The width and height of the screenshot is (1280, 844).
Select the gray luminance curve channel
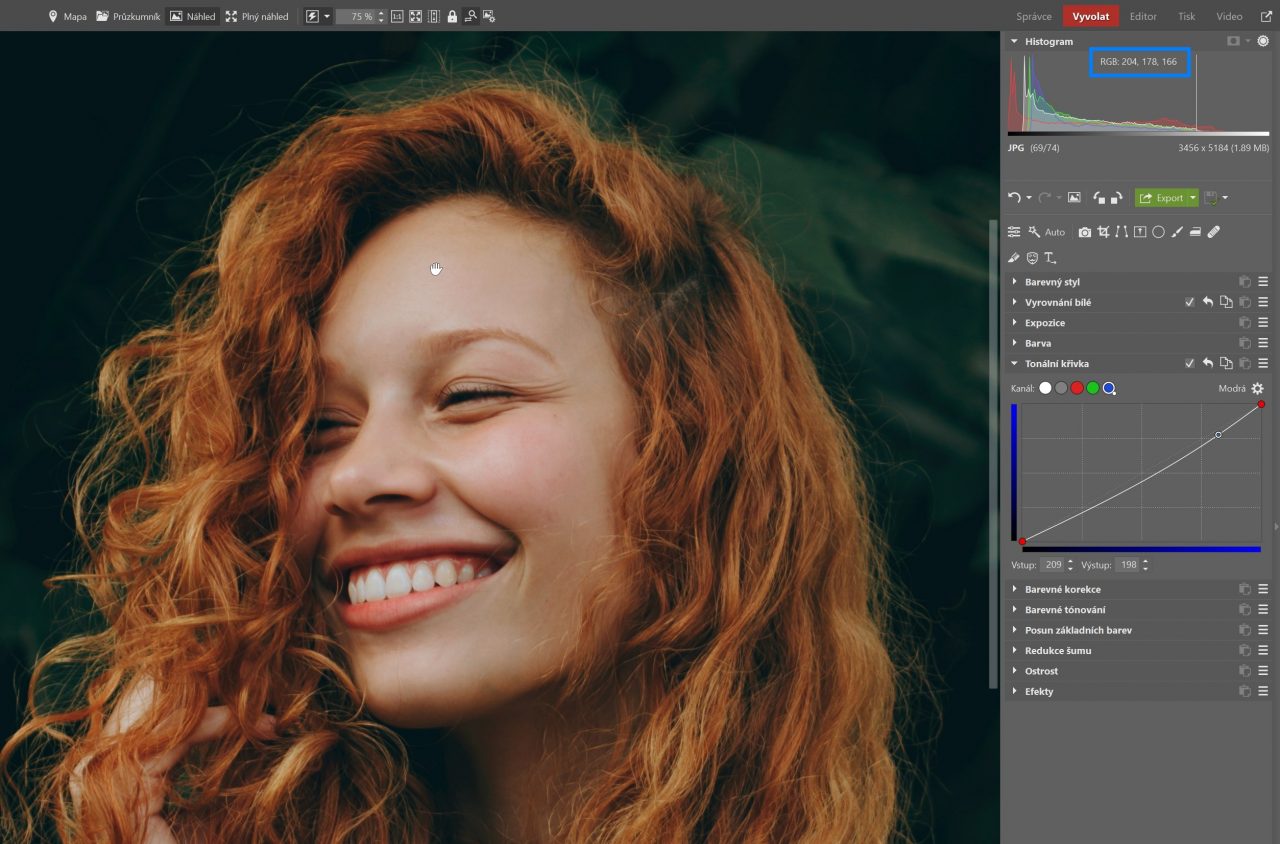(1061, 388)
